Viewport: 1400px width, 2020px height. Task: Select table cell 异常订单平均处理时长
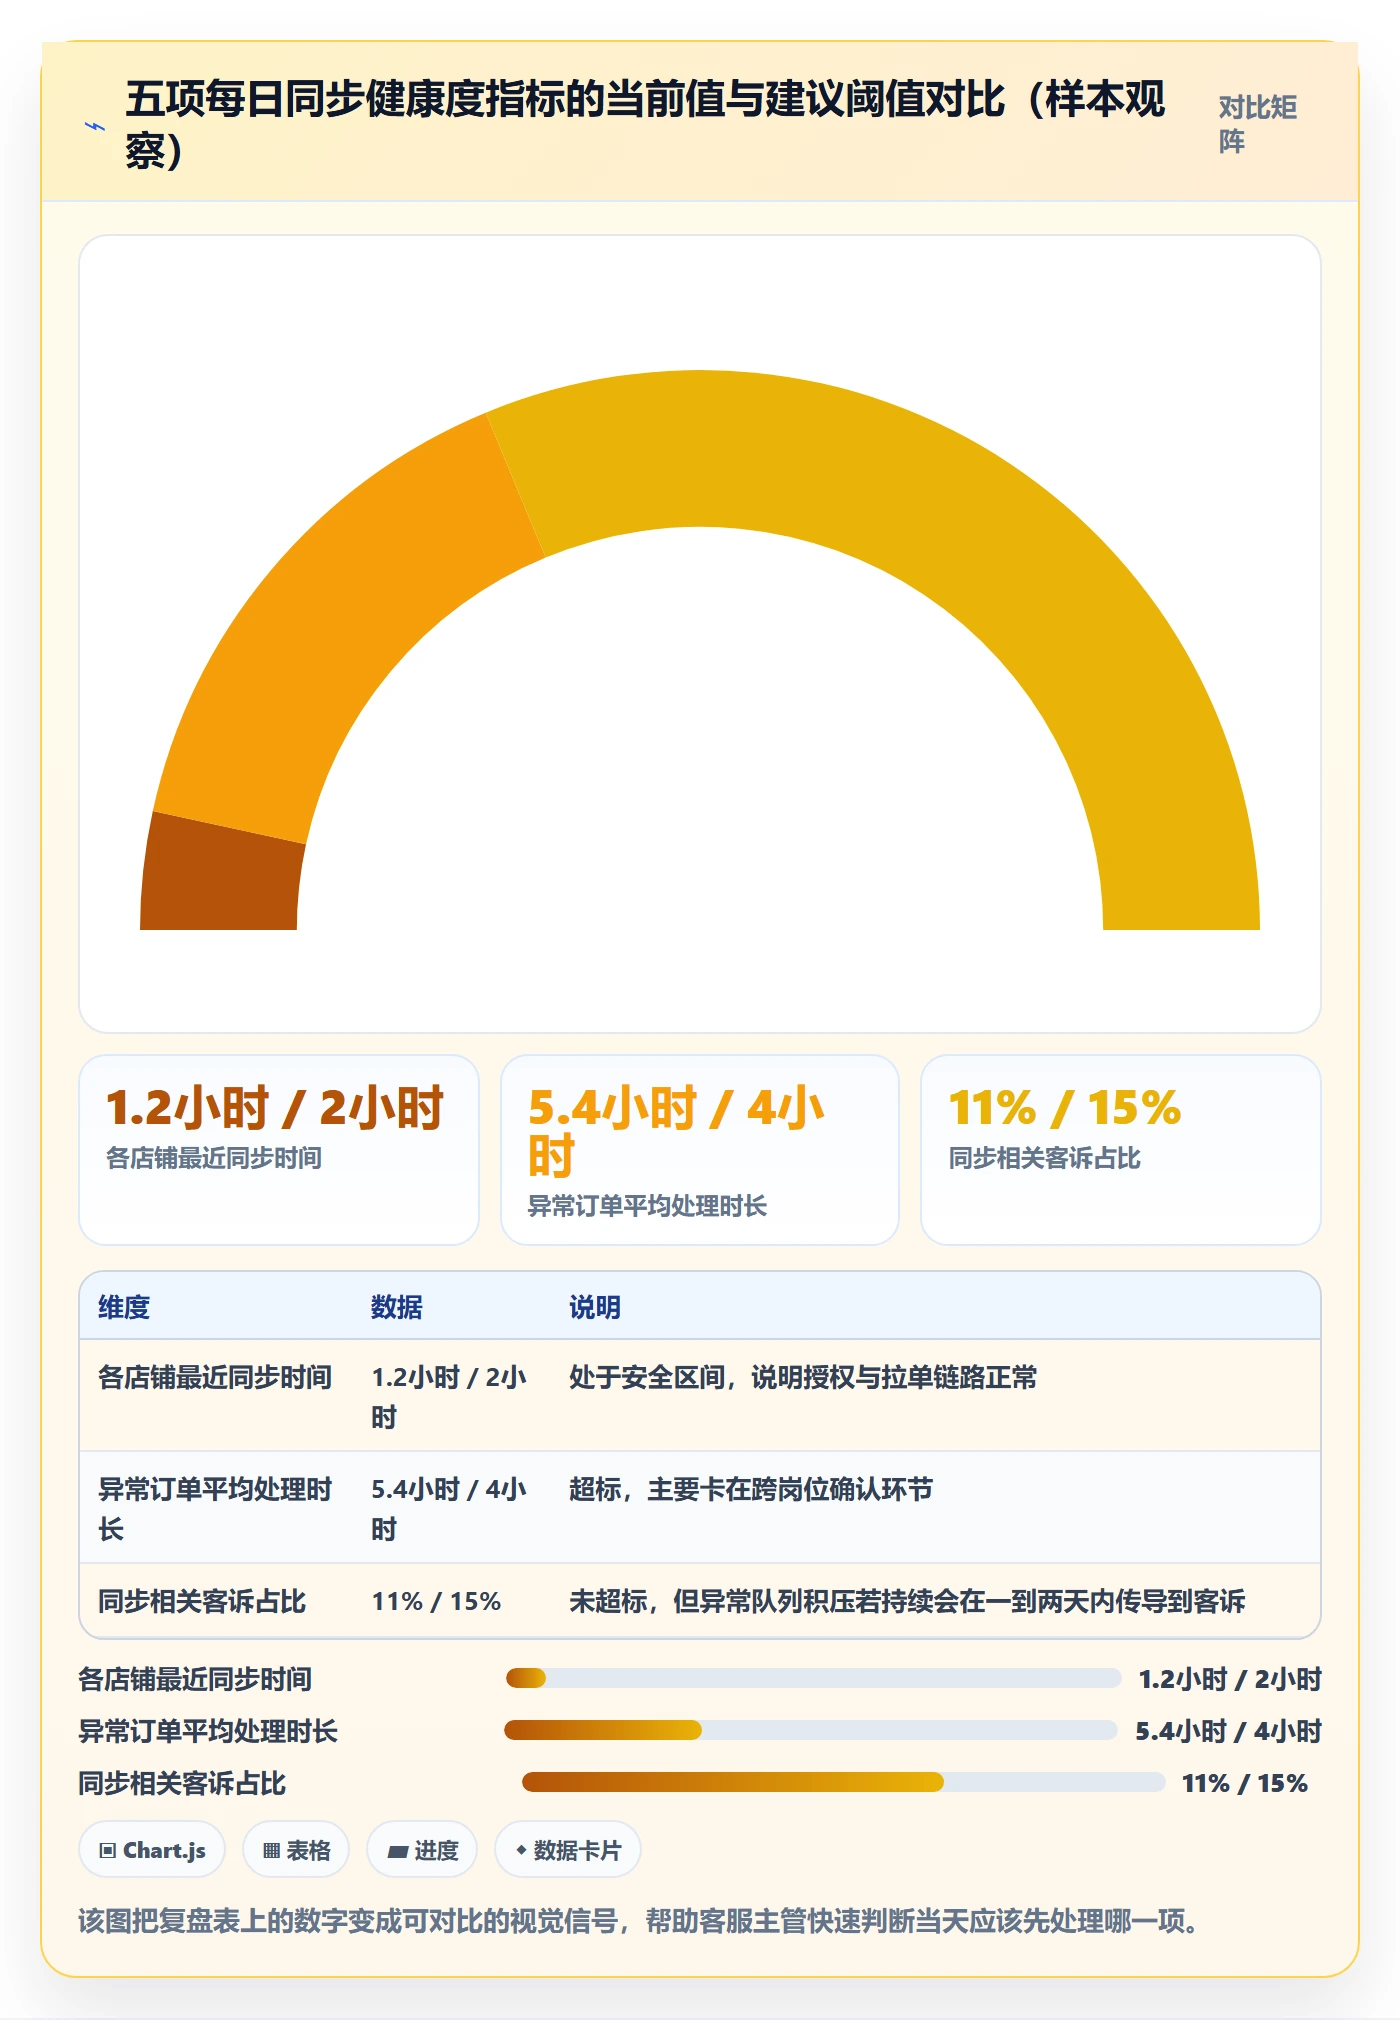click(215, 1508)
